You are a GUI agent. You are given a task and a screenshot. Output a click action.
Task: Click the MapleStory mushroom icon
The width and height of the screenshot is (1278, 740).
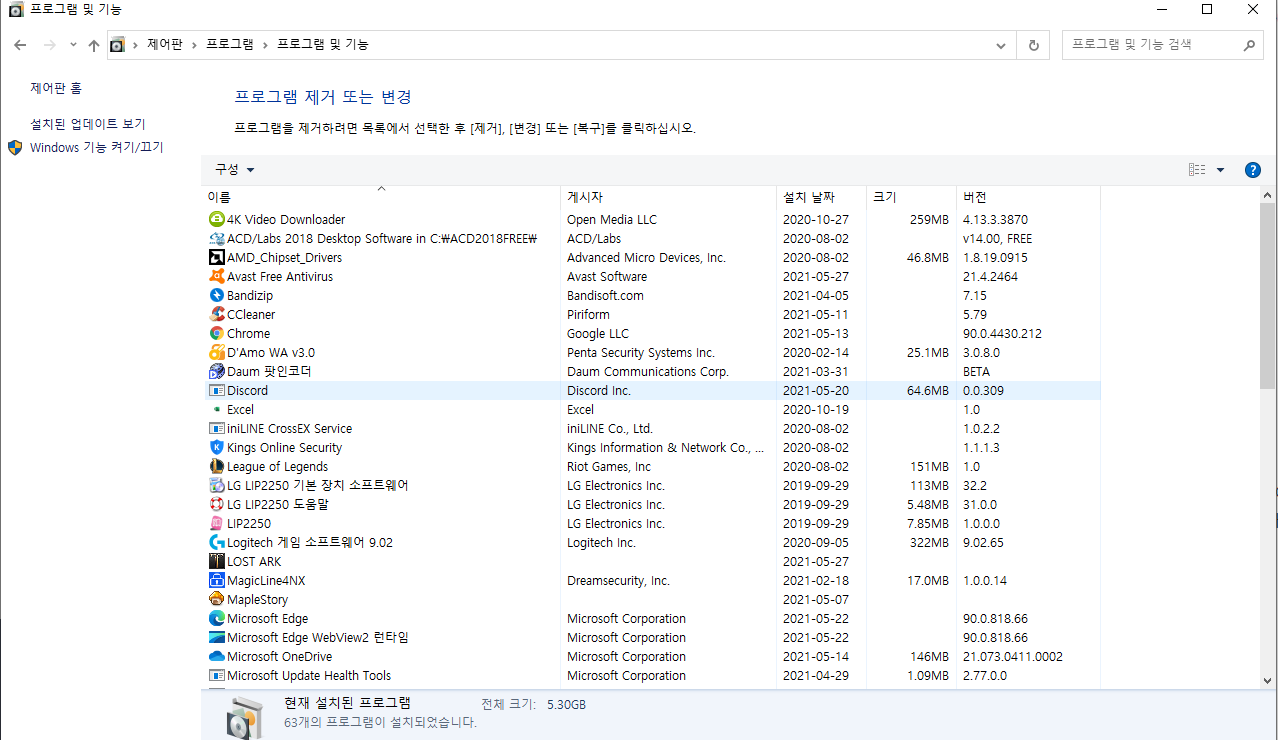[217, 599]
